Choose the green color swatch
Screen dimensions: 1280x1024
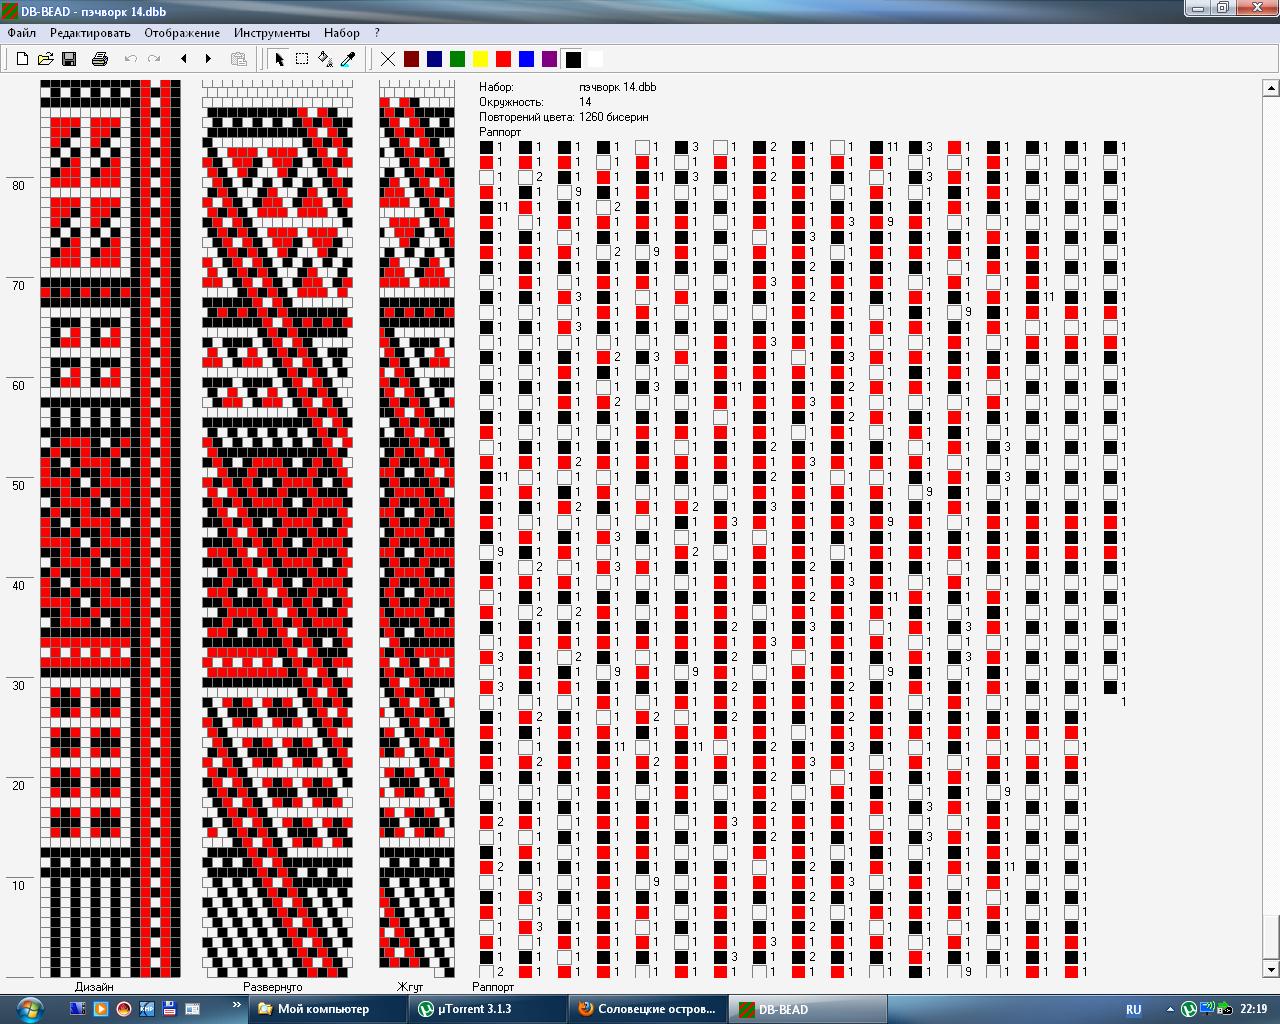(x=457, y=59)
